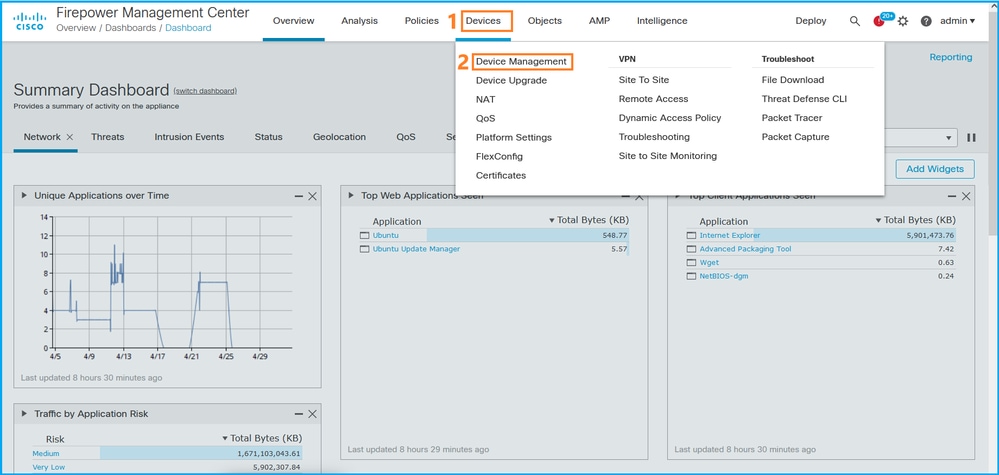Screen dimensions: 999x475
Task: Open the Intelligence menu
Action: (x=662, y=21)
